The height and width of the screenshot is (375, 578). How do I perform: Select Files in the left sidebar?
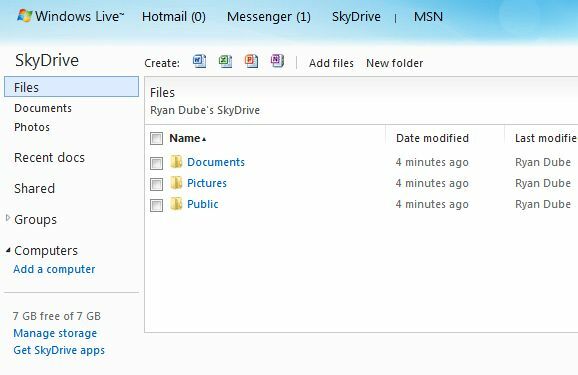pyautogui.click(x=72, y=87)
